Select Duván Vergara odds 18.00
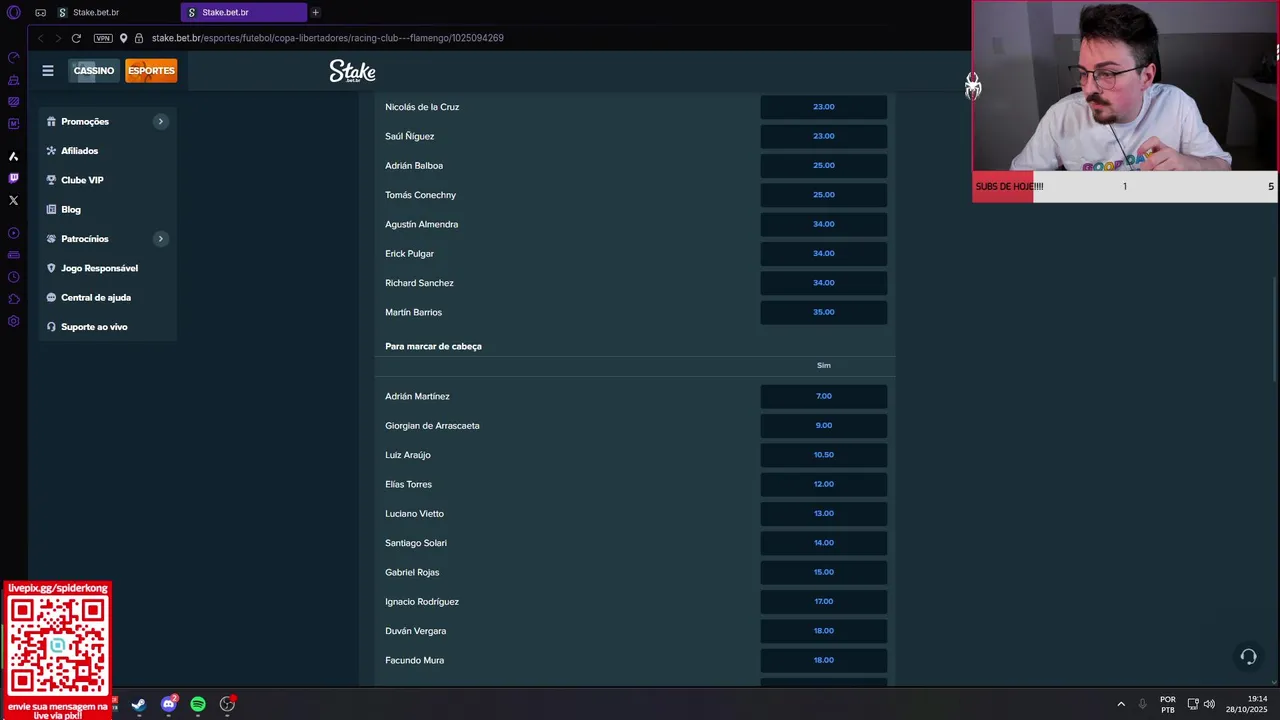The height and width of the screenshot is (720, 1280). click(x=823, y=631)
